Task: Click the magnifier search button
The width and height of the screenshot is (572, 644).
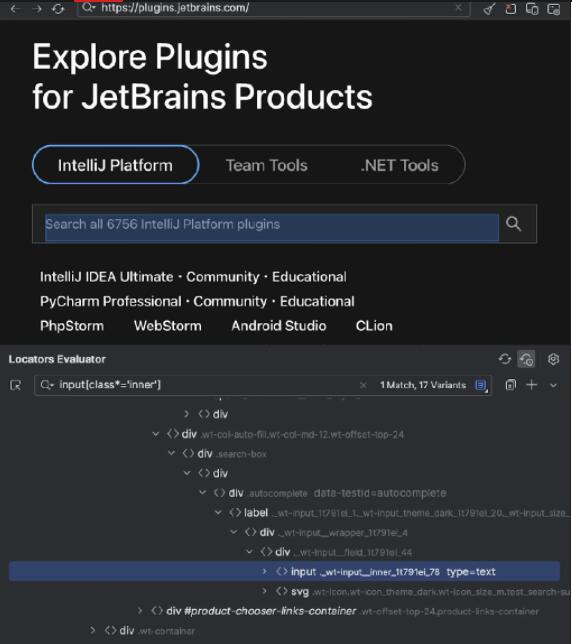Action: coord(513,224)
